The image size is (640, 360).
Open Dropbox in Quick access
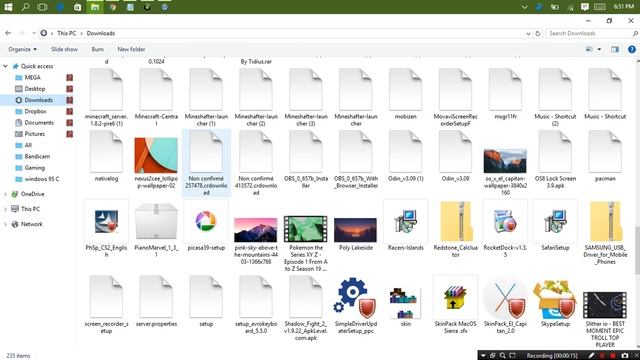(x=36, y=111)
